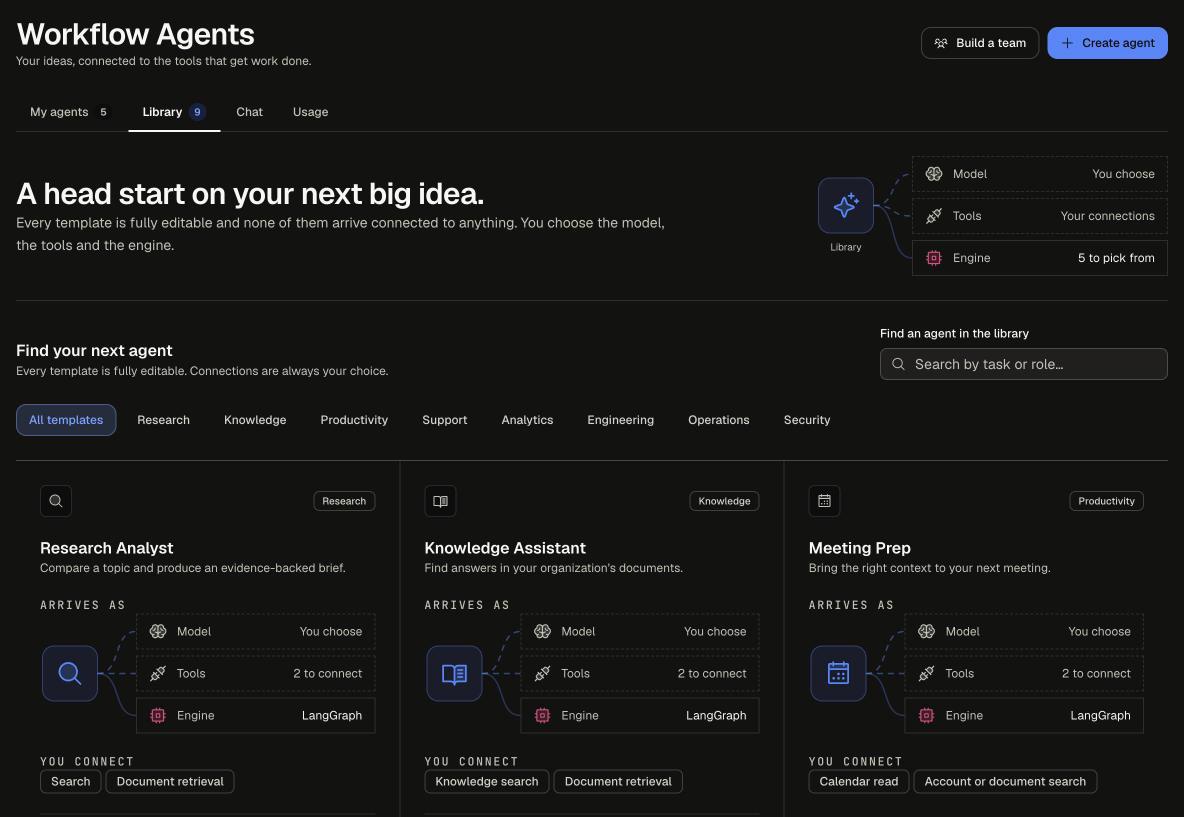Click the Knowledge Assistant small book icon
Image resolution: width=1184 pixels, height=817 pixels.
[x=440, y=501]
